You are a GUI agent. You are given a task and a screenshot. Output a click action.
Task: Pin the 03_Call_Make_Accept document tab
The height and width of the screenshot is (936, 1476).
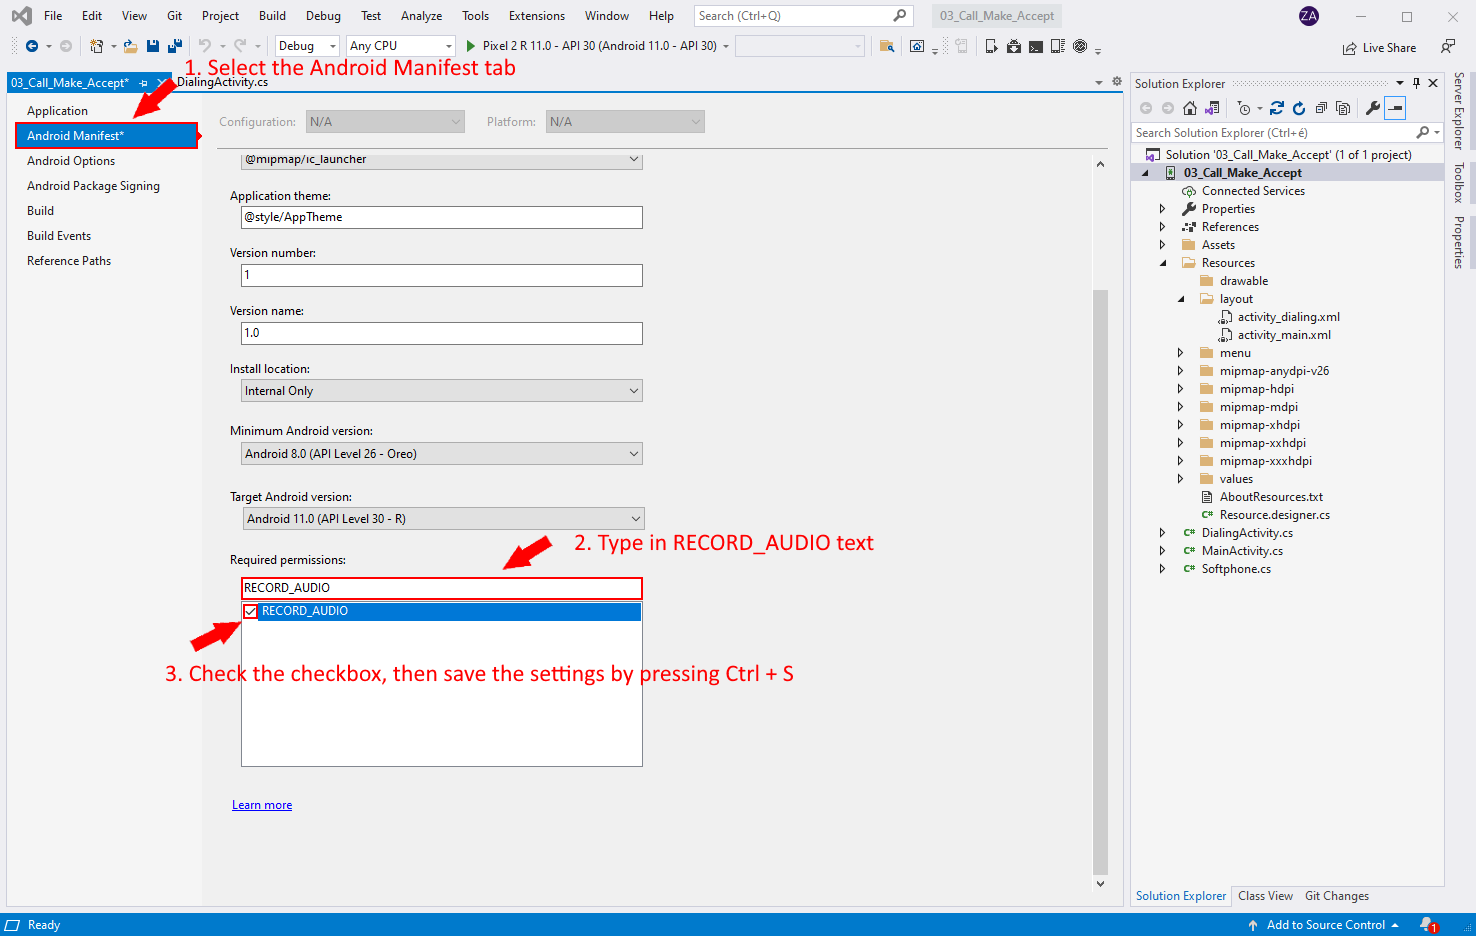click(x=143, y=82)
